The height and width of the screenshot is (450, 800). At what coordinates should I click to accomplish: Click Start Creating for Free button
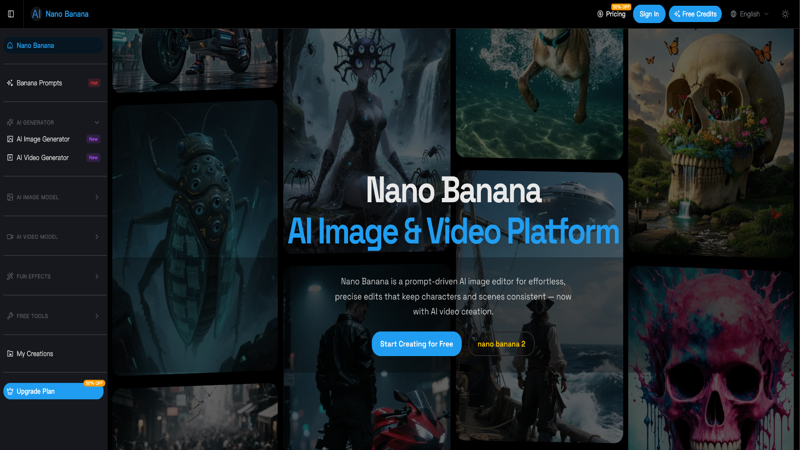[x=416, y=344]
